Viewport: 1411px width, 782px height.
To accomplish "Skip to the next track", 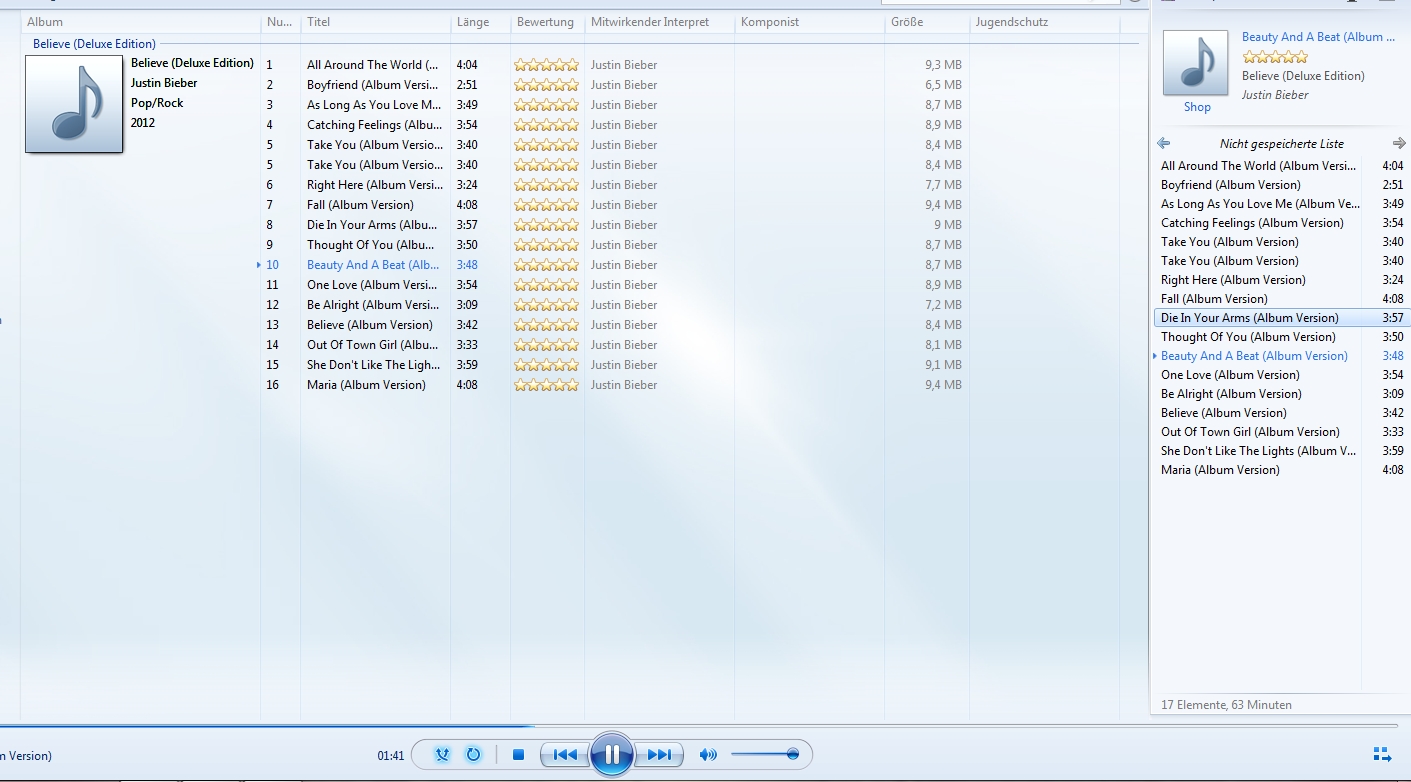I will (x=660, y=755).
